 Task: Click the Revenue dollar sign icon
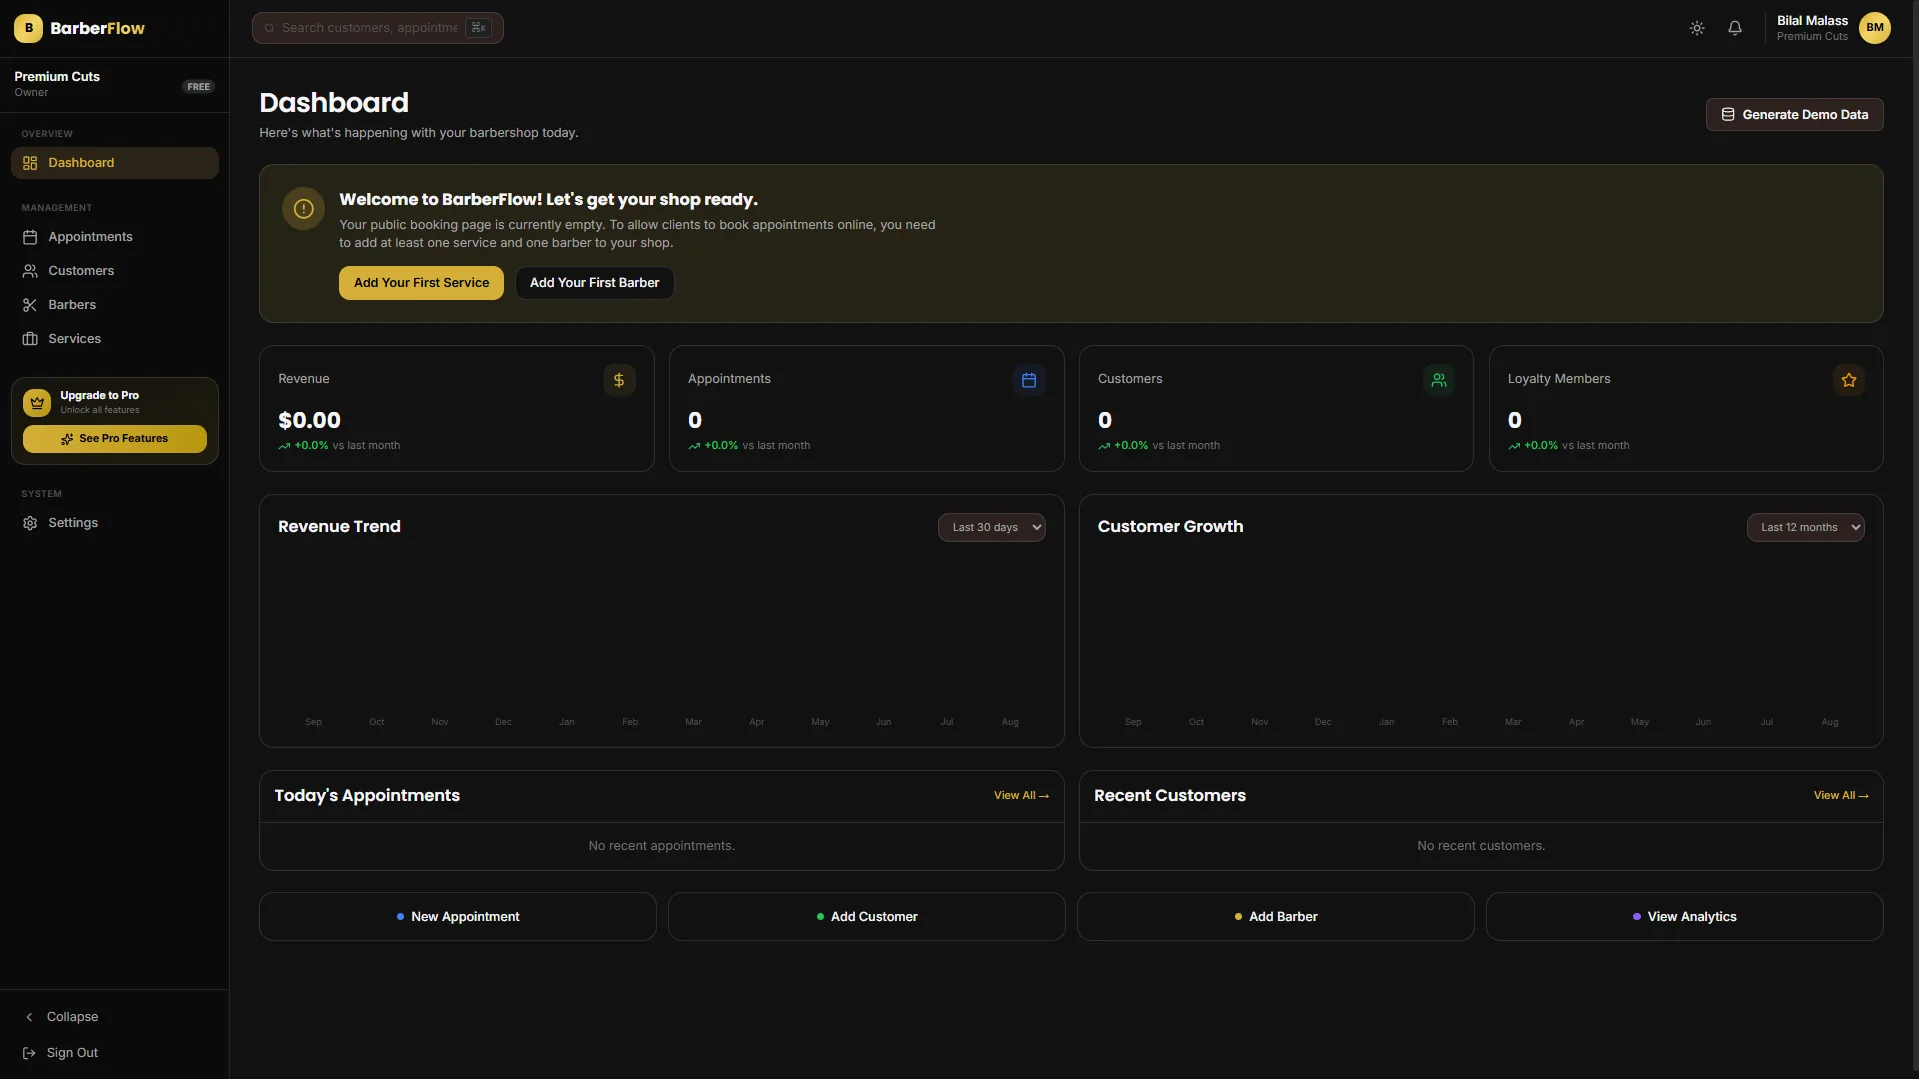619,380
